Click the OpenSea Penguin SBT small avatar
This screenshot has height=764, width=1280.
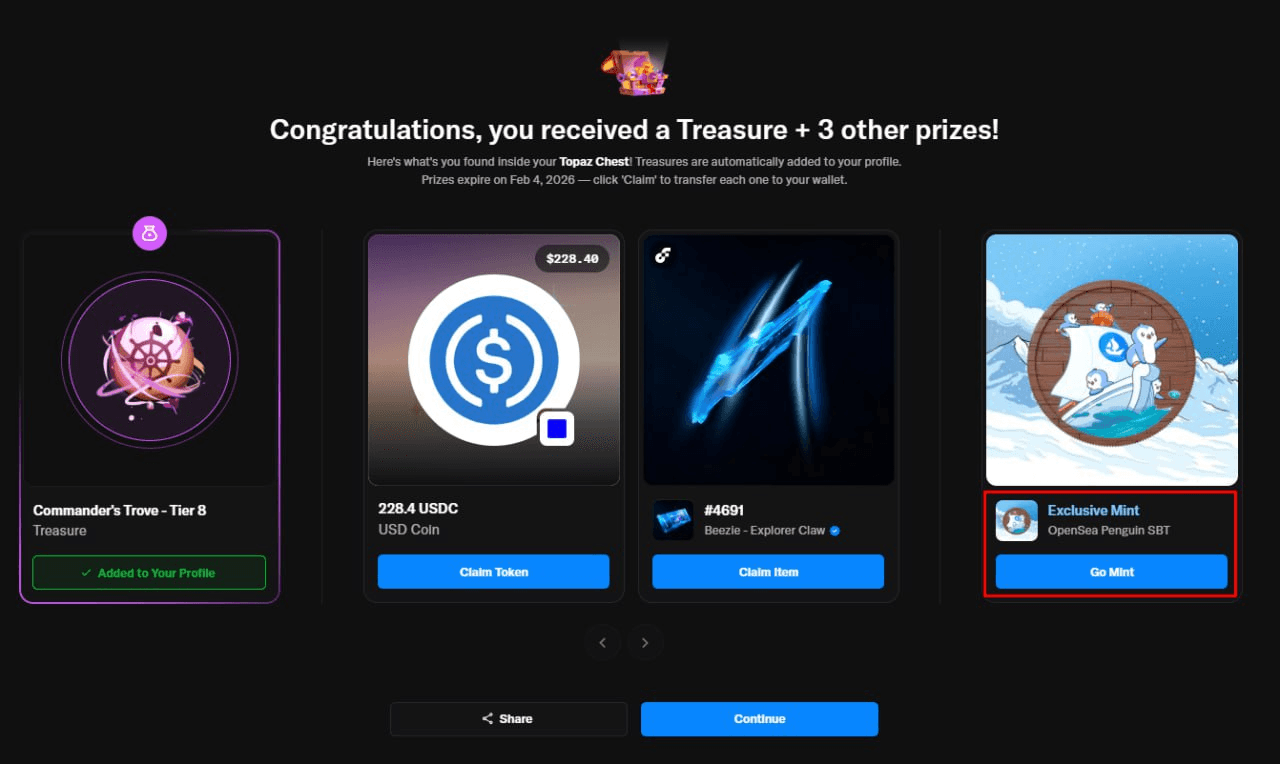[1016, 520]
